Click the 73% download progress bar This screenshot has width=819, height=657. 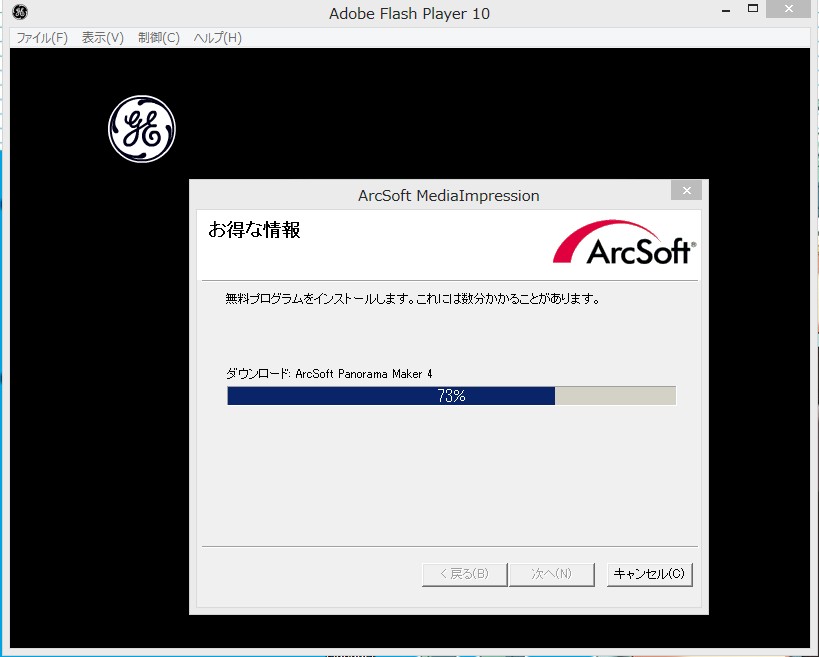(x=451, y=395)
